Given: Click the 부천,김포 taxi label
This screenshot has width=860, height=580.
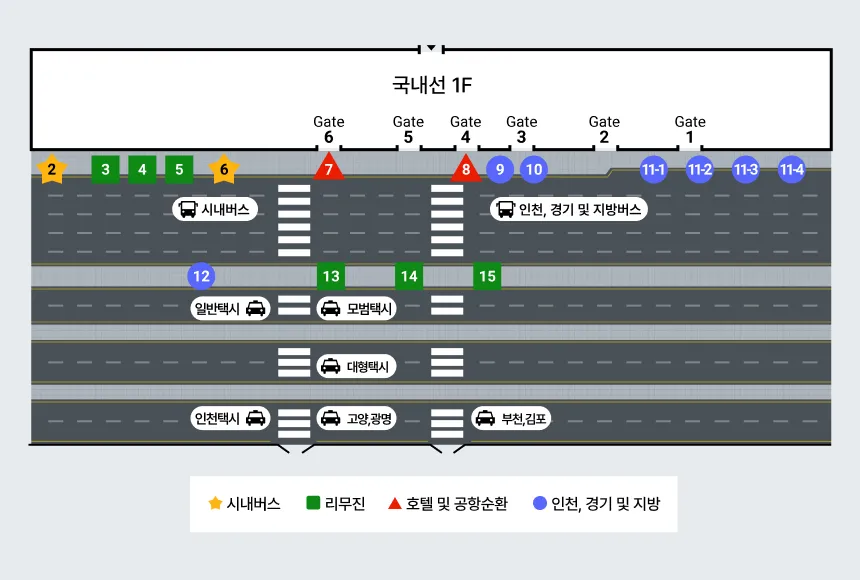Looking at the screenshot, I should click(511, 417).
